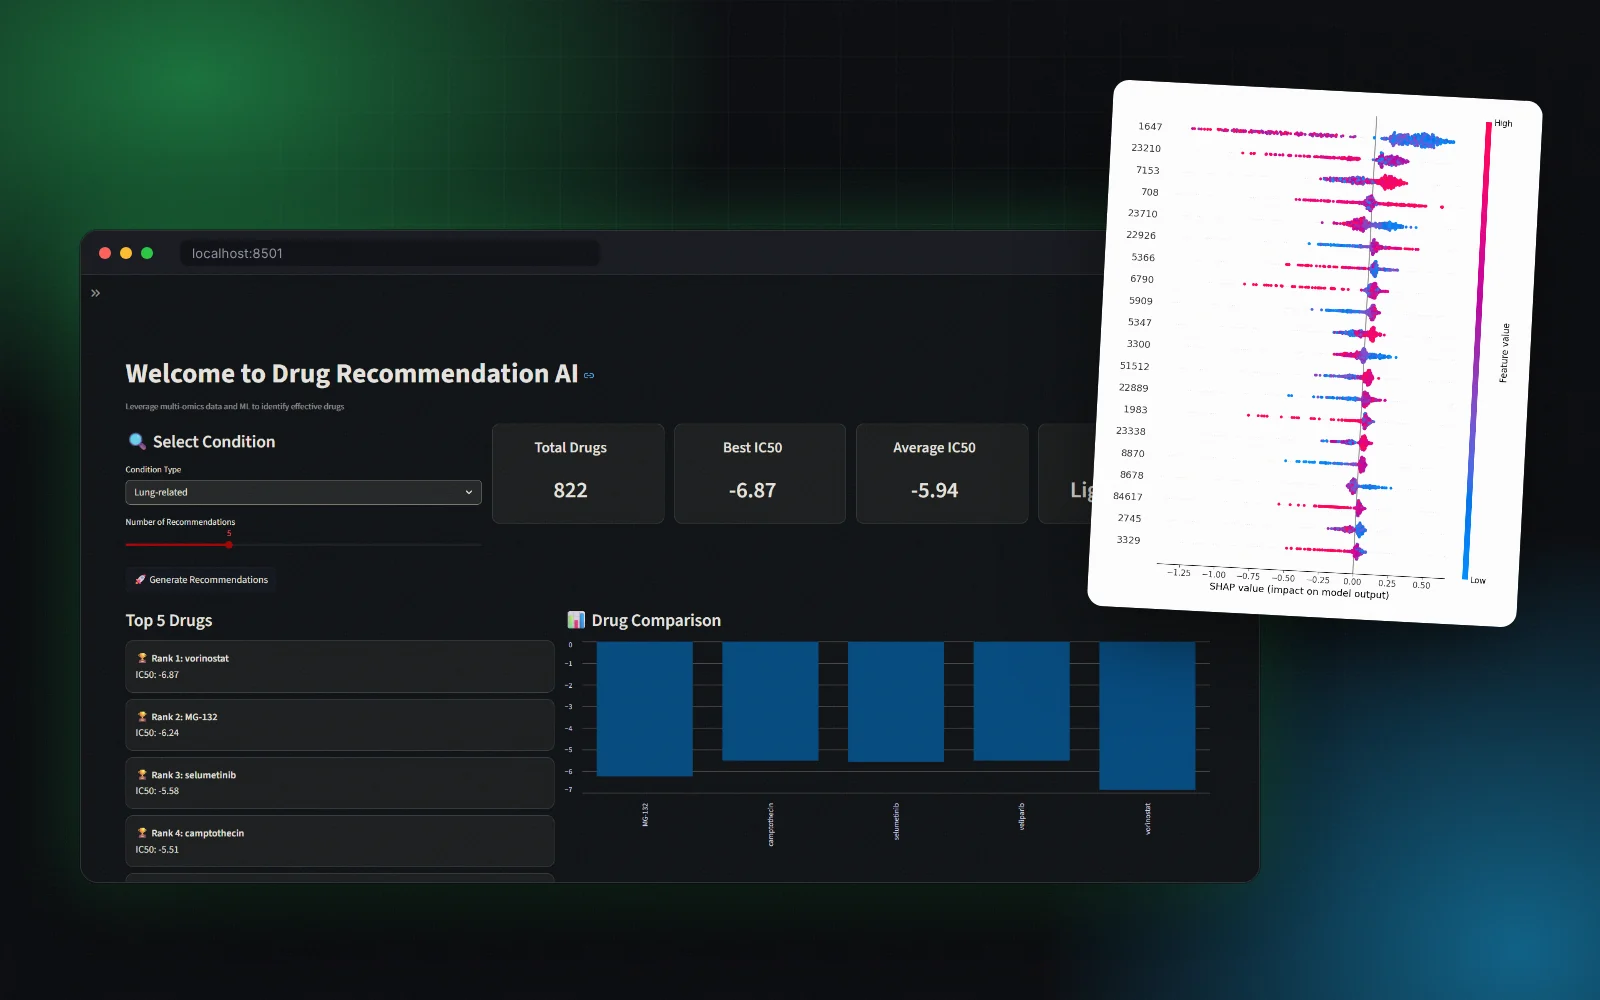The width and height of the screenshot is (1600, 1000).
Task: Click the IC50: -6.87 value under Rank 1
Action: (157, 675)
